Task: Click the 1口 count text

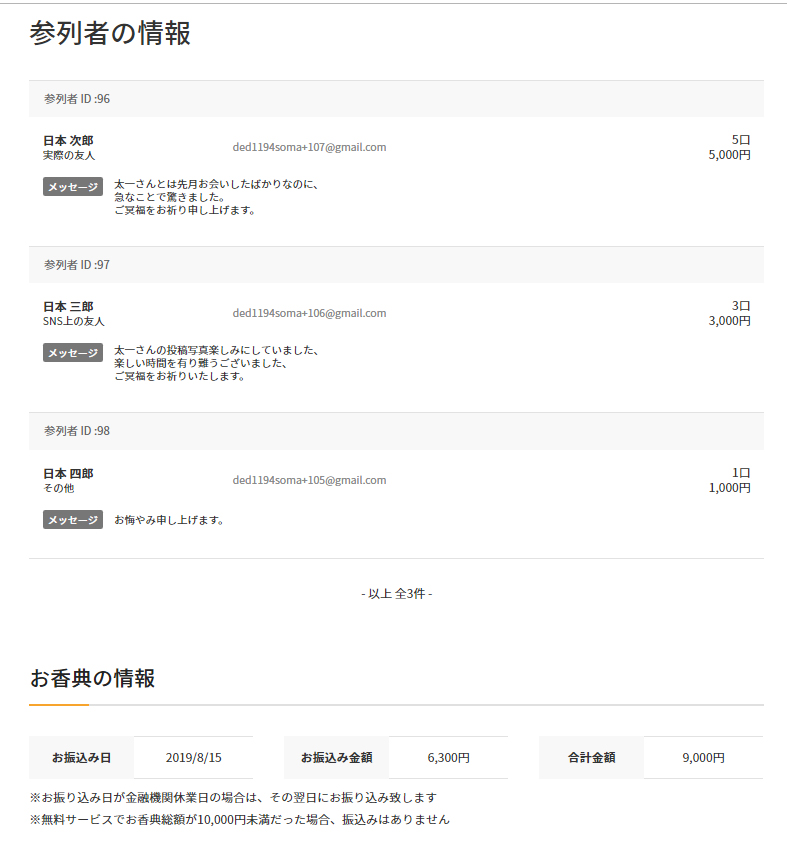Action: coord(741,473)
